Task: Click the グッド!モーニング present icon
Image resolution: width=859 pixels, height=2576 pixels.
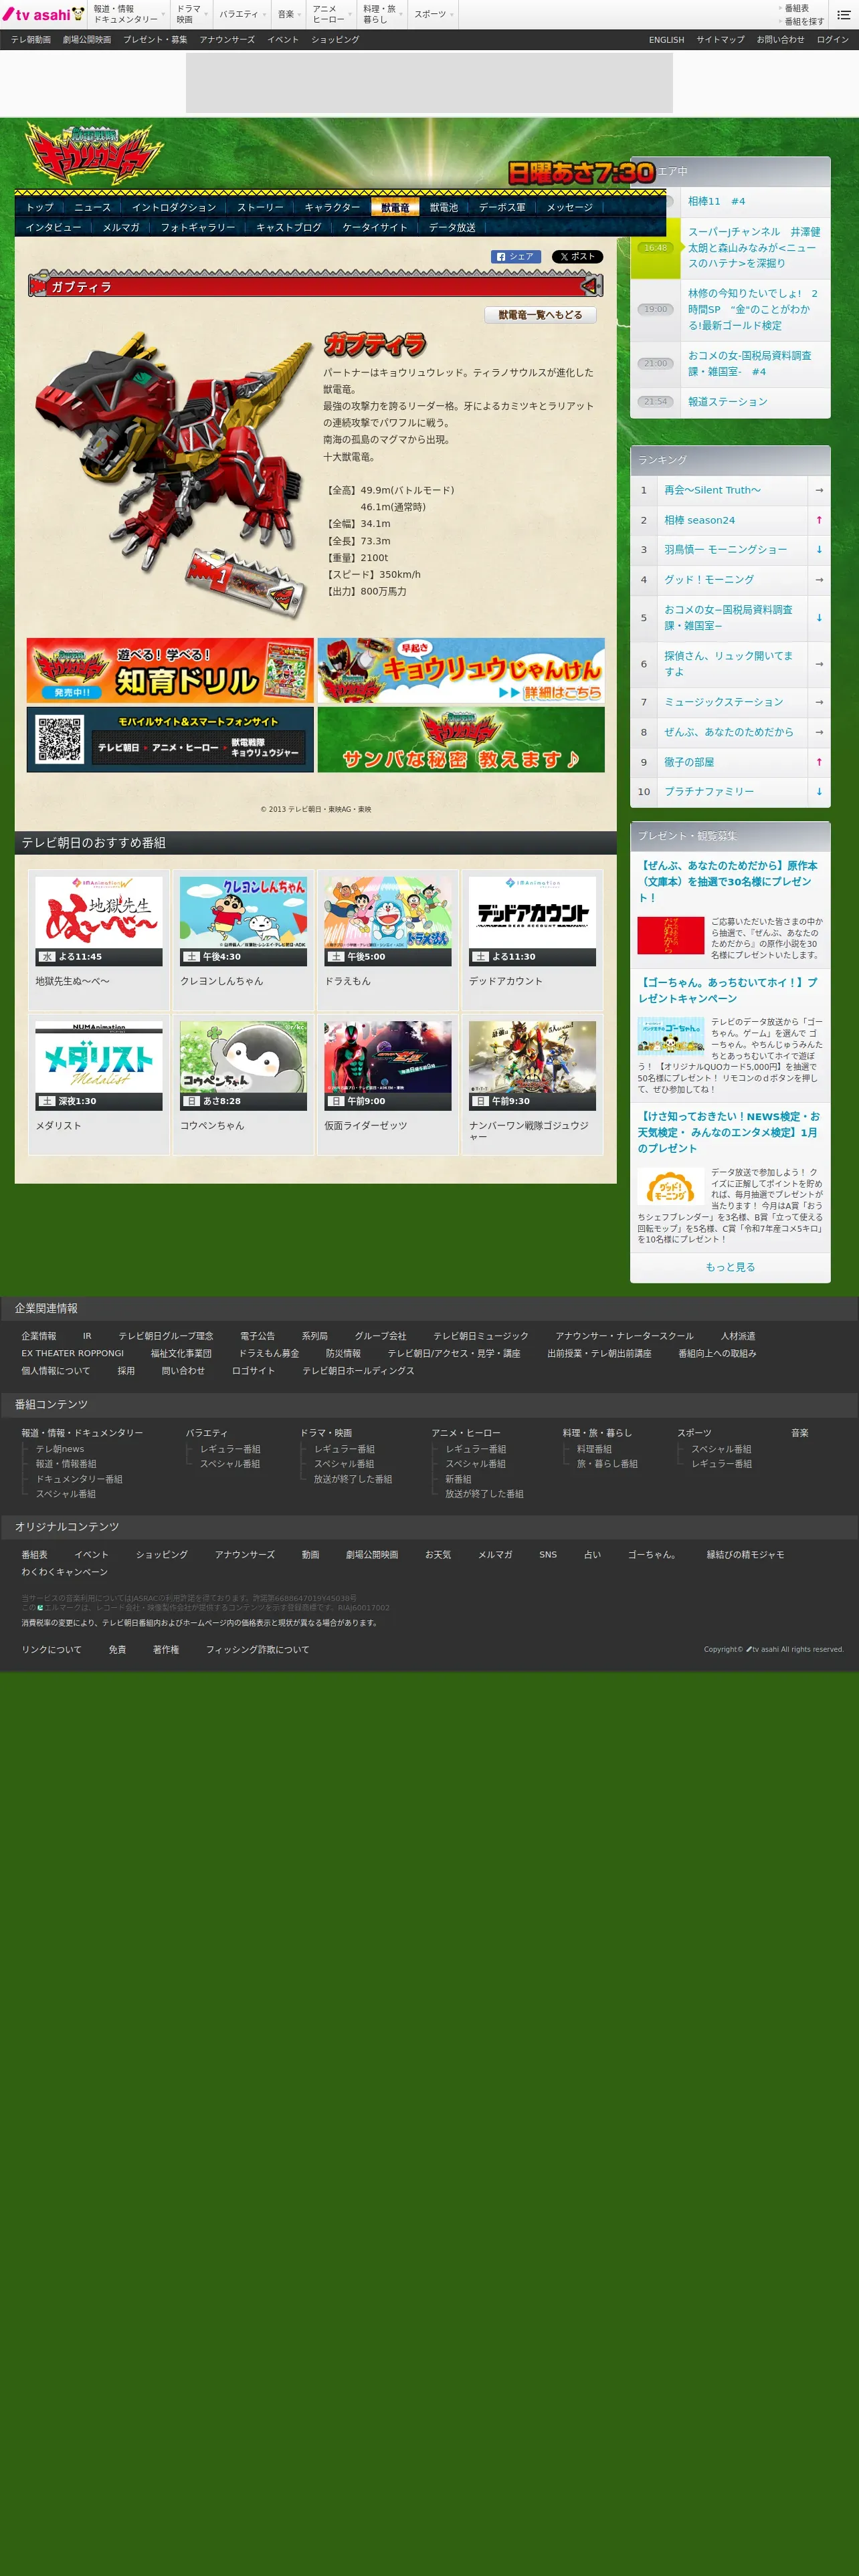Action: [671, 1186]
